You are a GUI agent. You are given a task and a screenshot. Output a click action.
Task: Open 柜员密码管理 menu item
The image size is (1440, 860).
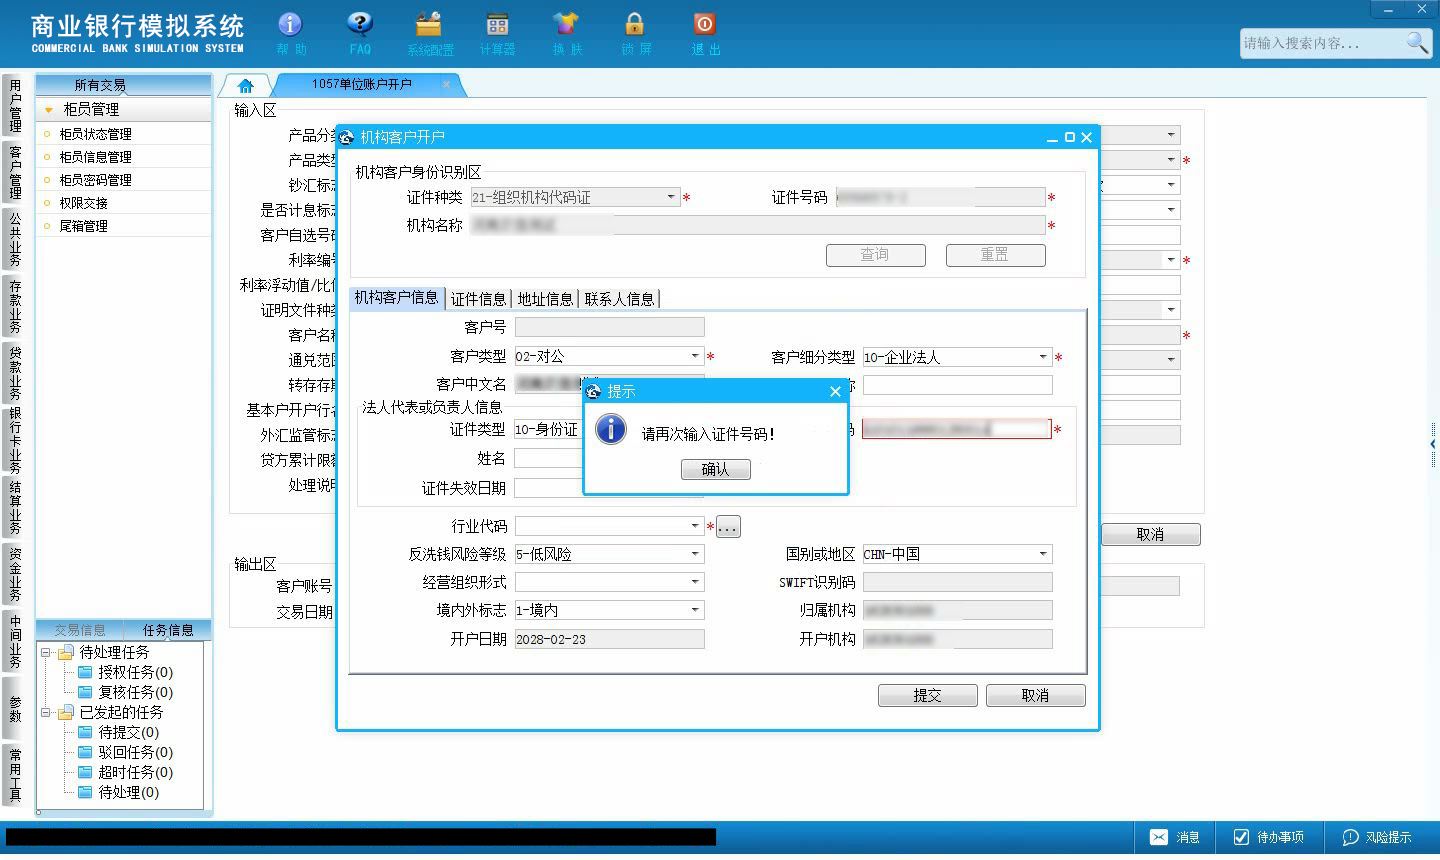tap(95, 180)
